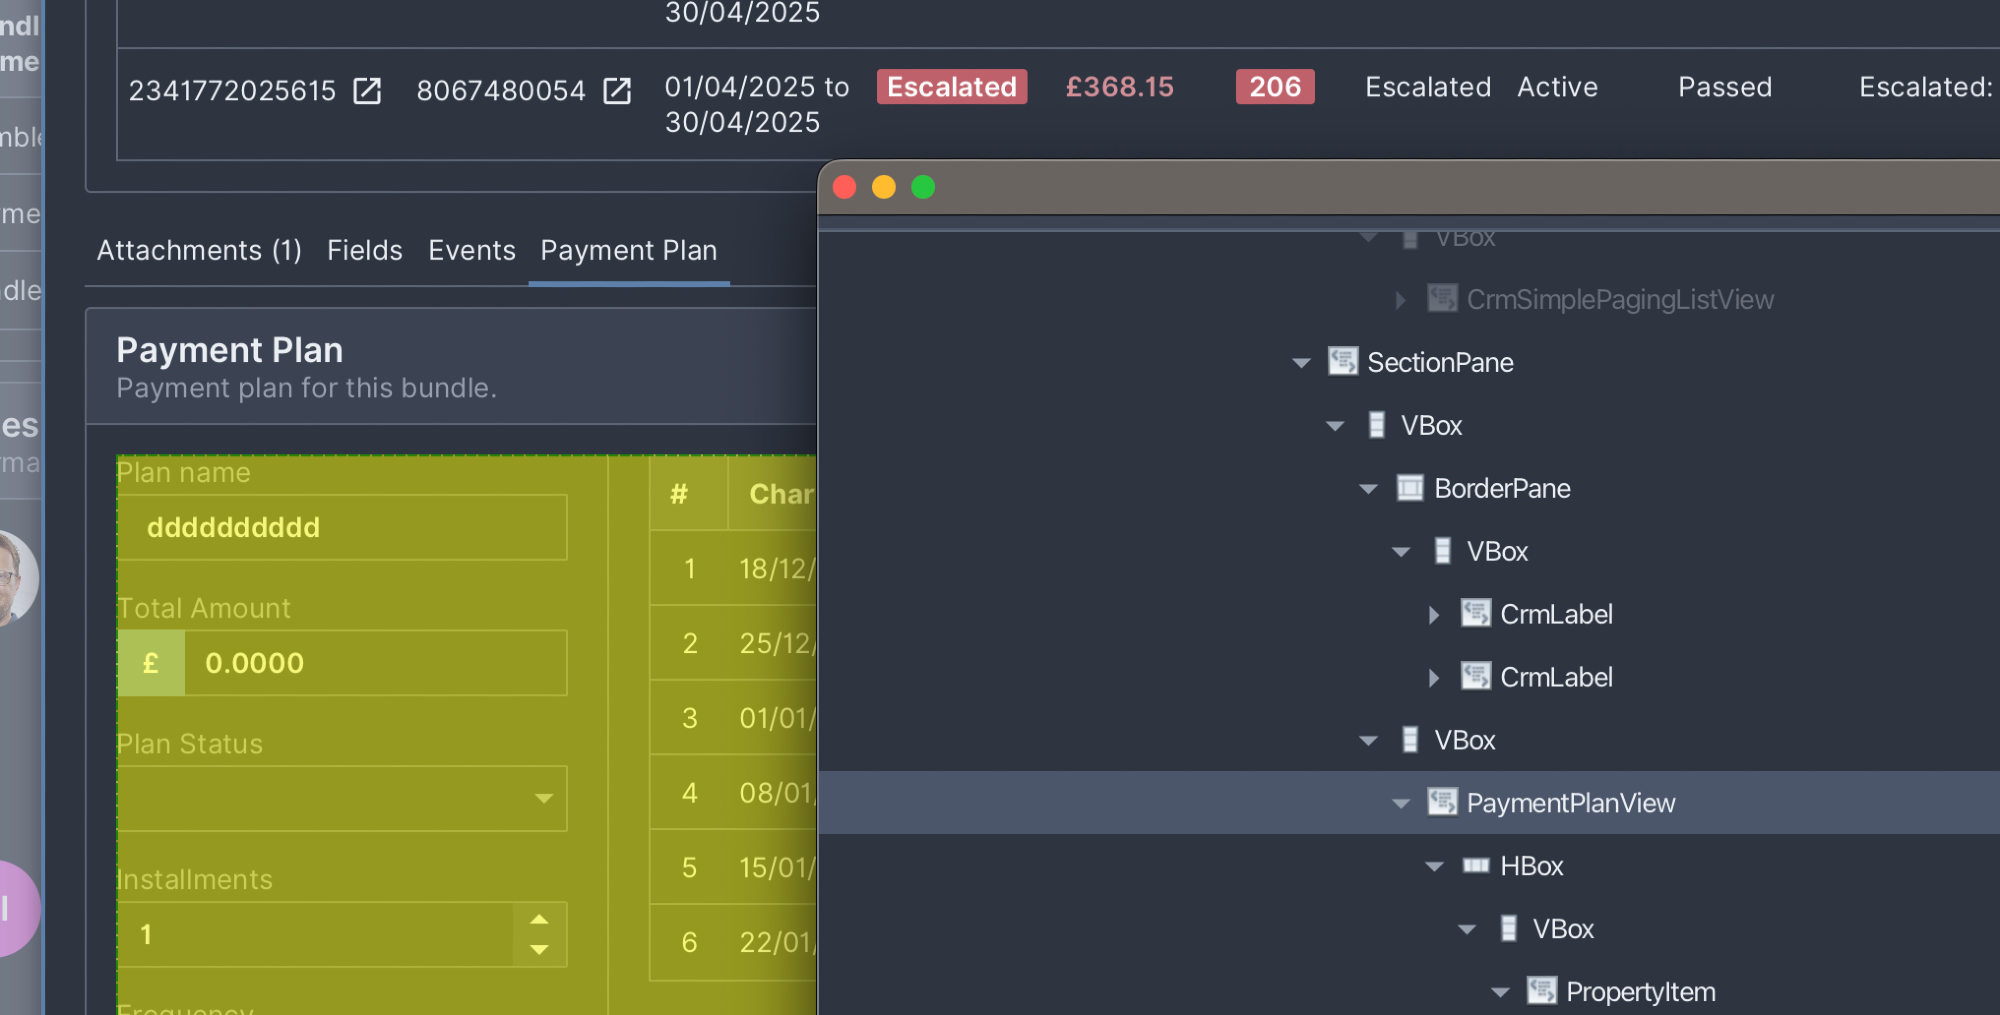Click the PropertyItem node icon

click(1541, 991)
